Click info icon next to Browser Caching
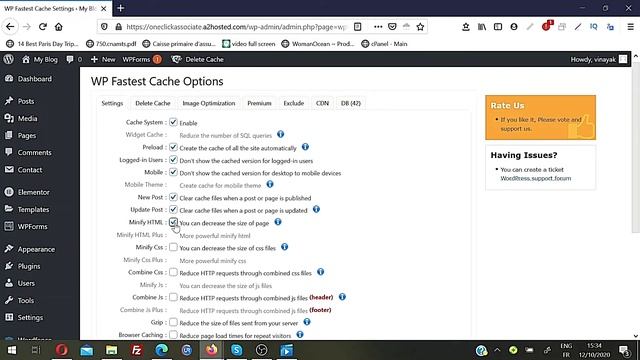Viewport: 640px width, 360px height. (x=300, y=335)
